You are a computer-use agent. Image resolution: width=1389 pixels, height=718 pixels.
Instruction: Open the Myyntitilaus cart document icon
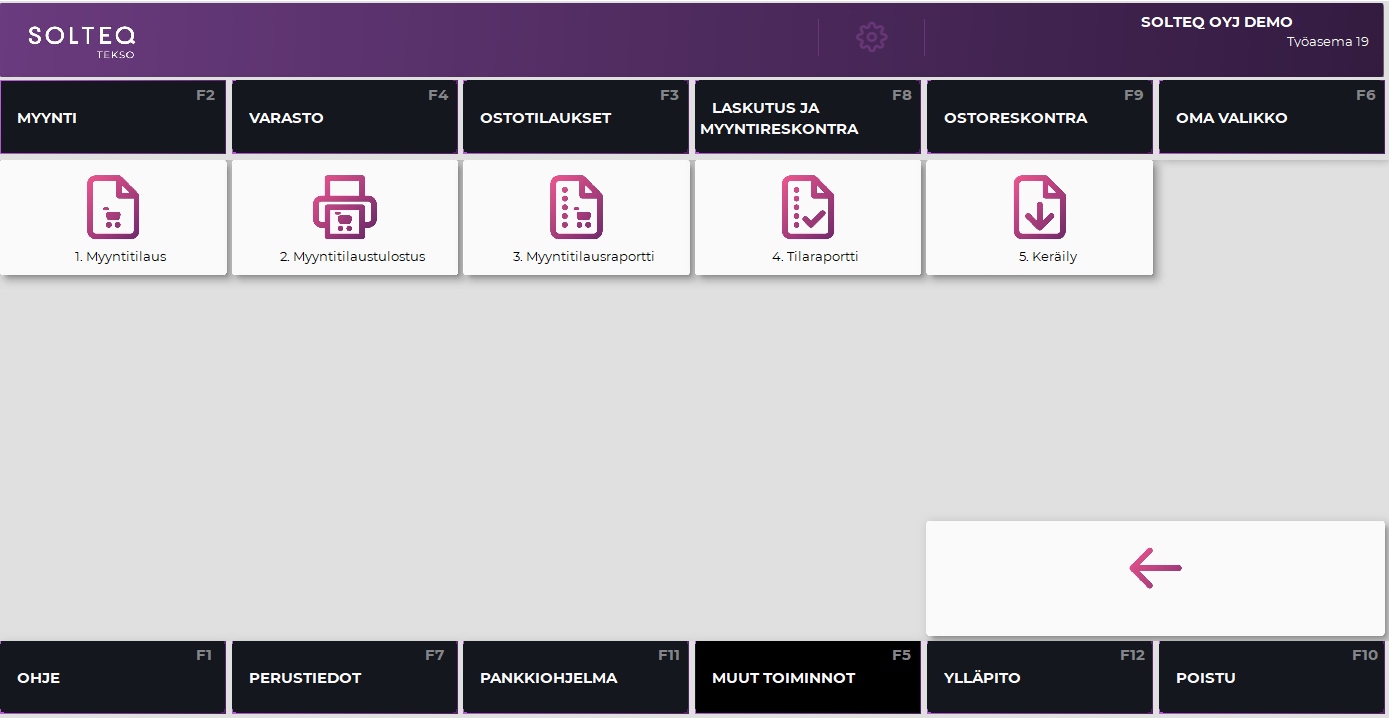pyautogui.click(x=113, y=207)
